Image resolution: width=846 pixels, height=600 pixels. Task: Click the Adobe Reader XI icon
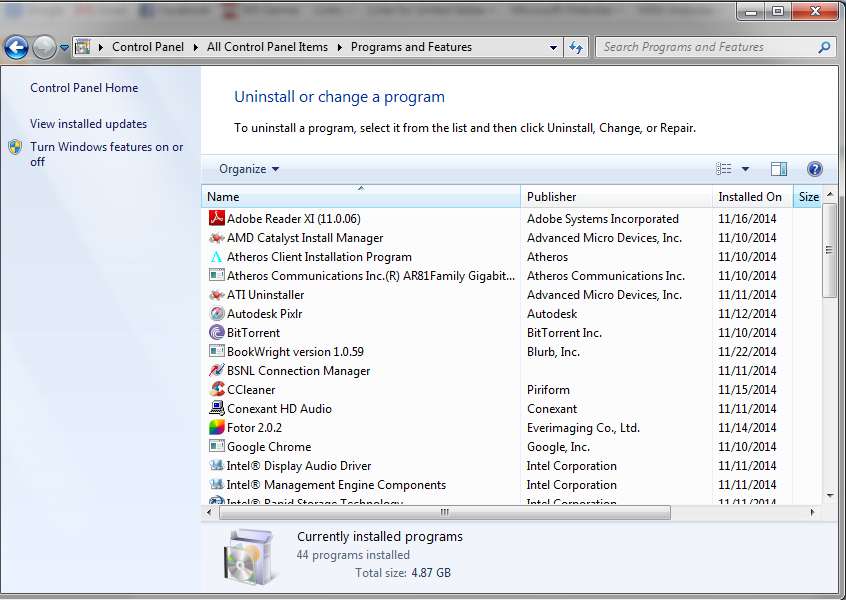pyautogui.click(x=216, y=218)
